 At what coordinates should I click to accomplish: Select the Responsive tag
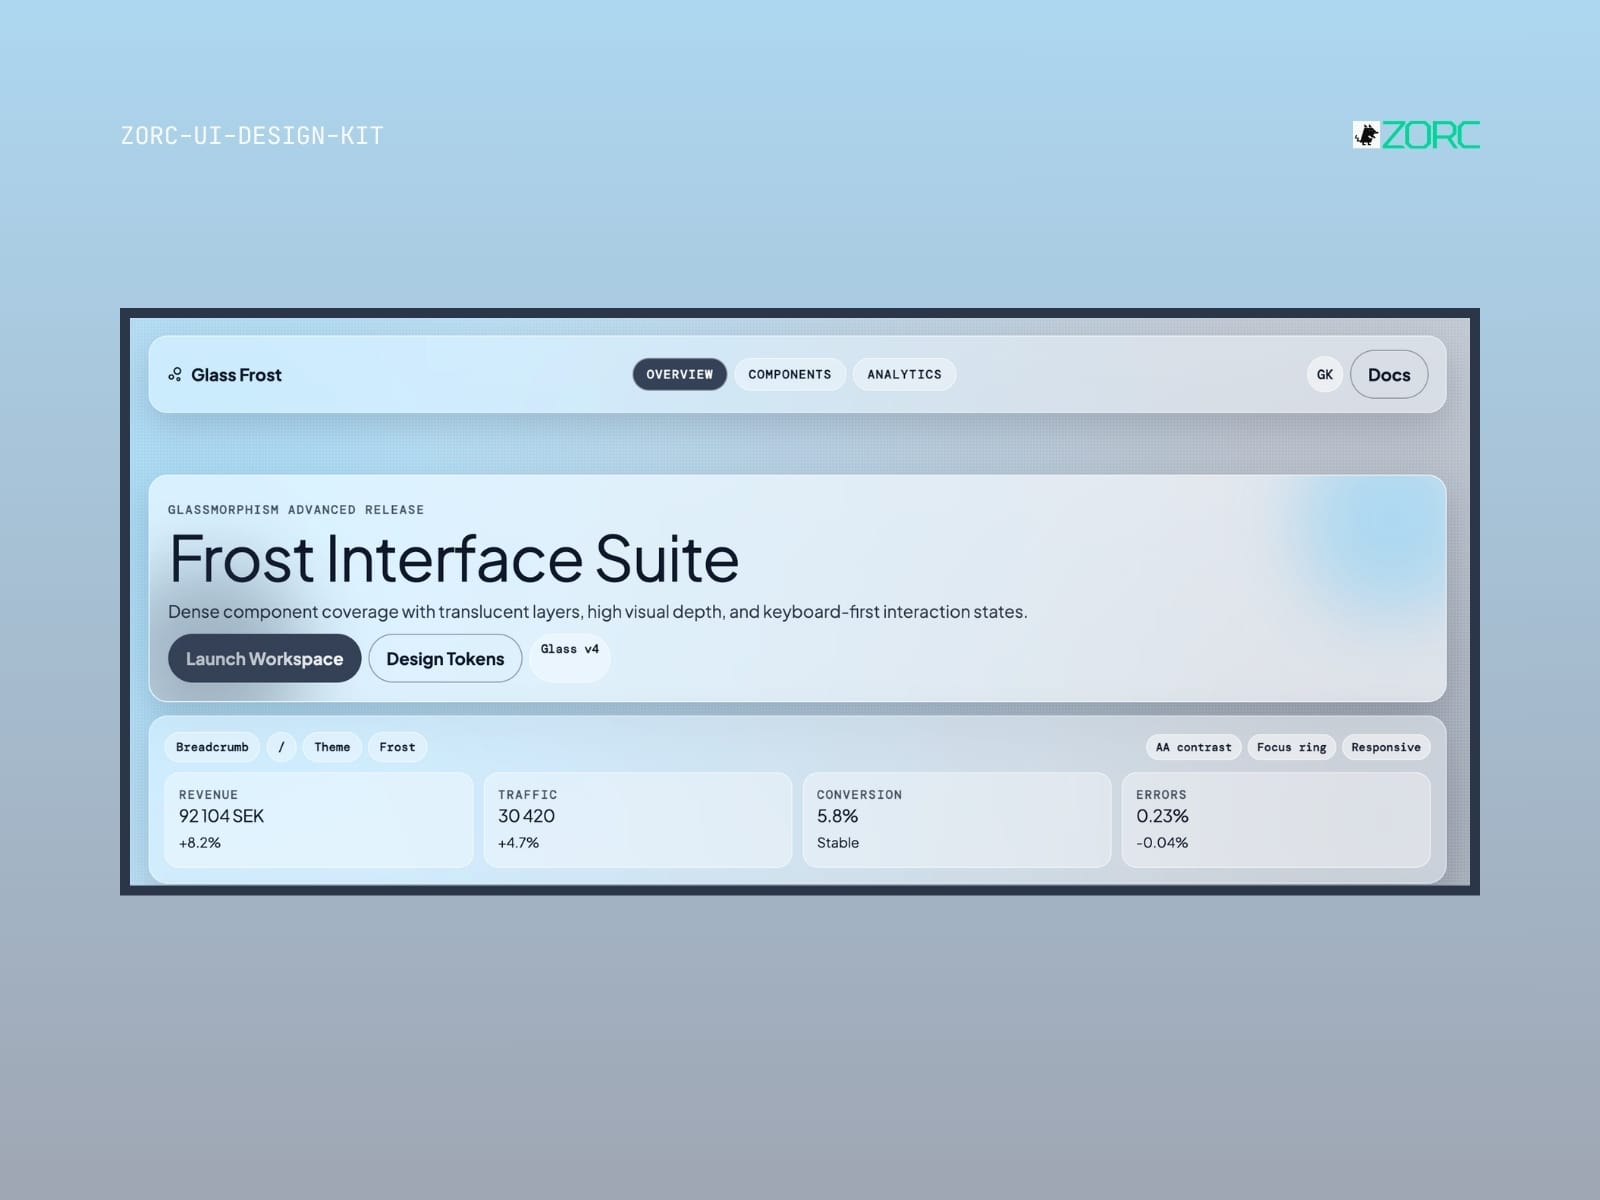1386,747
